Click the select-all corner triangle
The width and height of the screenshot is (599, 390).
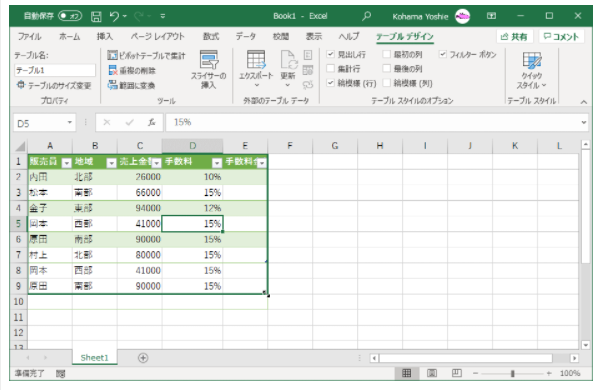click(20, 146)
